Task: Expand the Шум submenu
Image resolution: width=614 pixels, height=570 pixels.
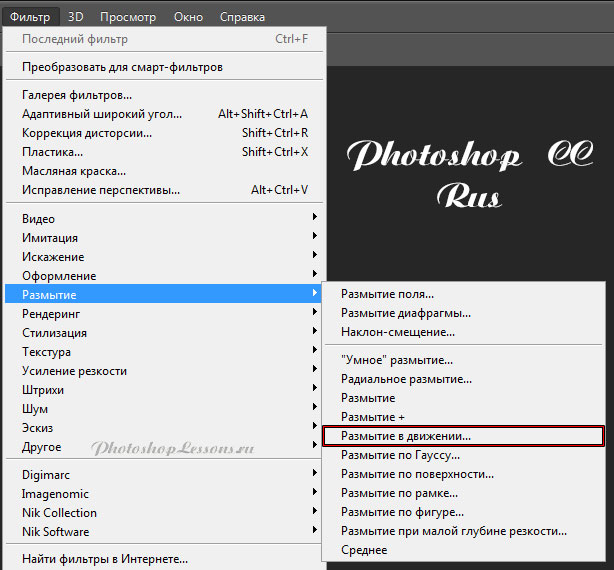Action: pos(164,409)
